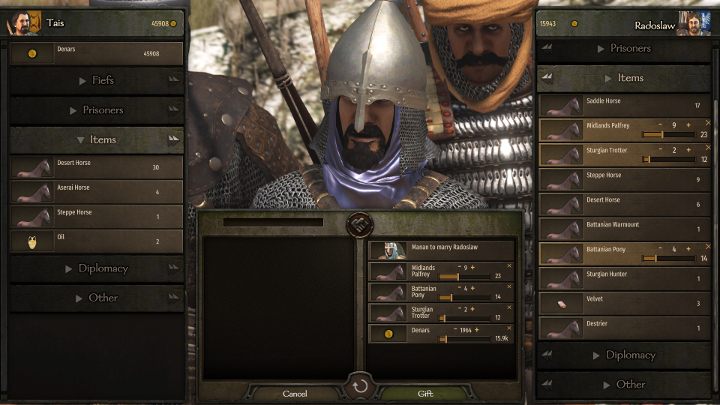Increase the Denars amount in the offer panel
The image size is (720, 405).
point(477,330)
